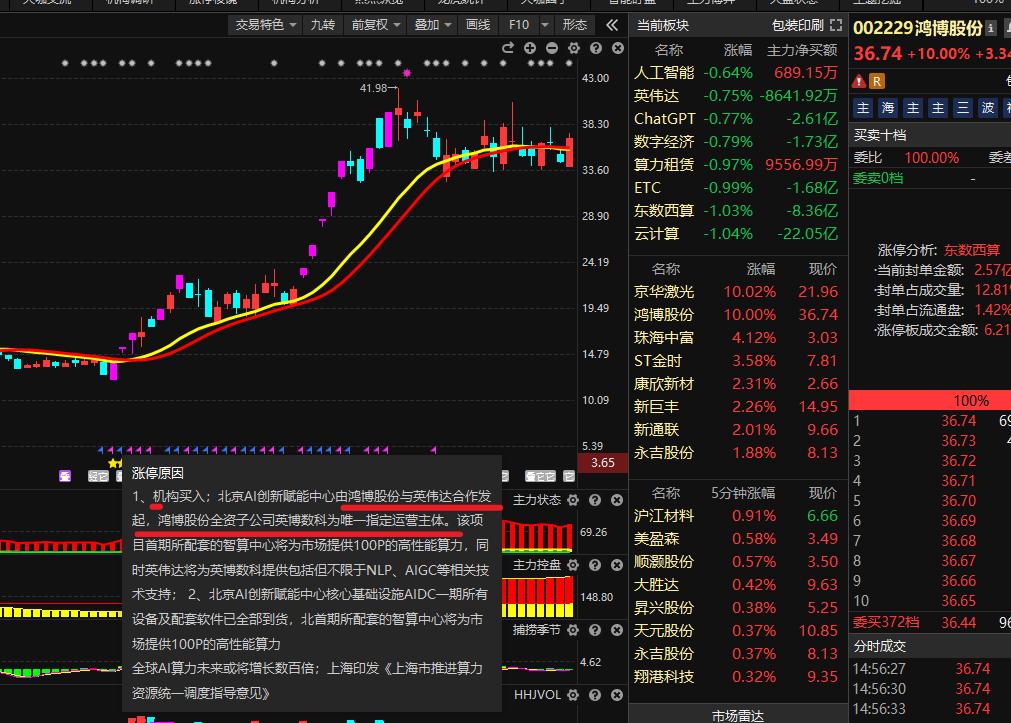Close the main chart indicator with X icon

point(618,48)
